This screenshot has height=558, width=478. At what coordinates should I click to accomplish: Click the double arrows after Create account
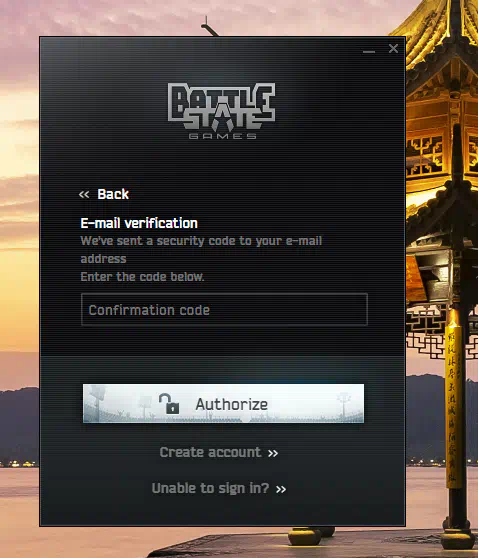coord(273,453)
